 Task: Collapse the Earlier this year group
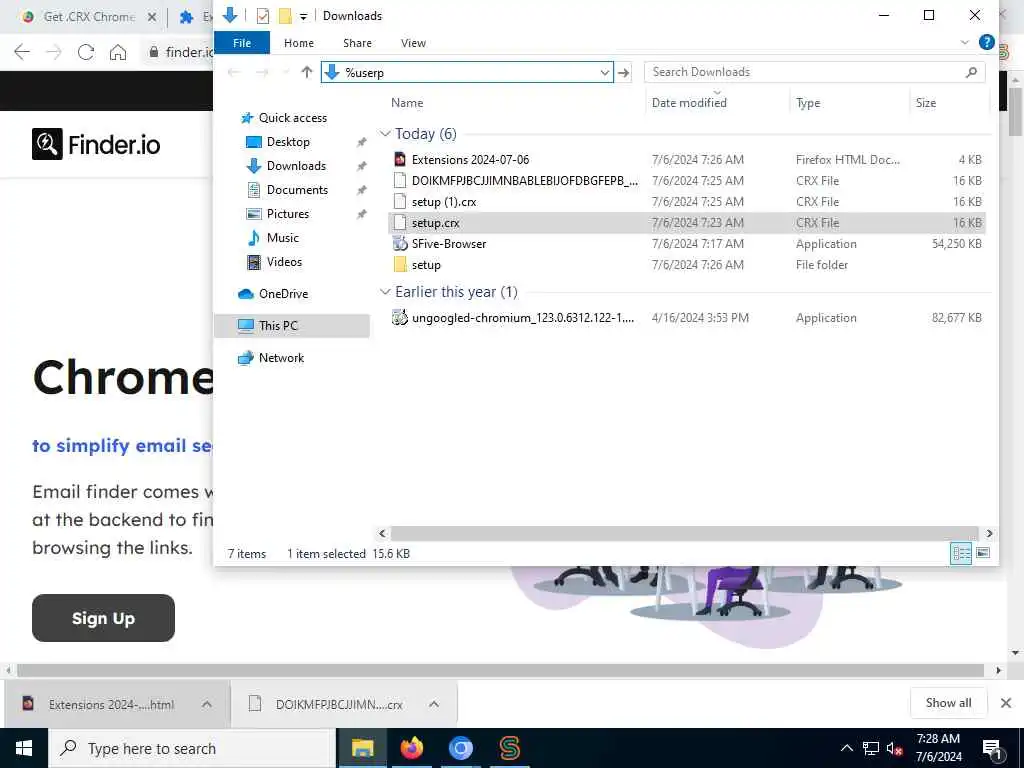385,292
